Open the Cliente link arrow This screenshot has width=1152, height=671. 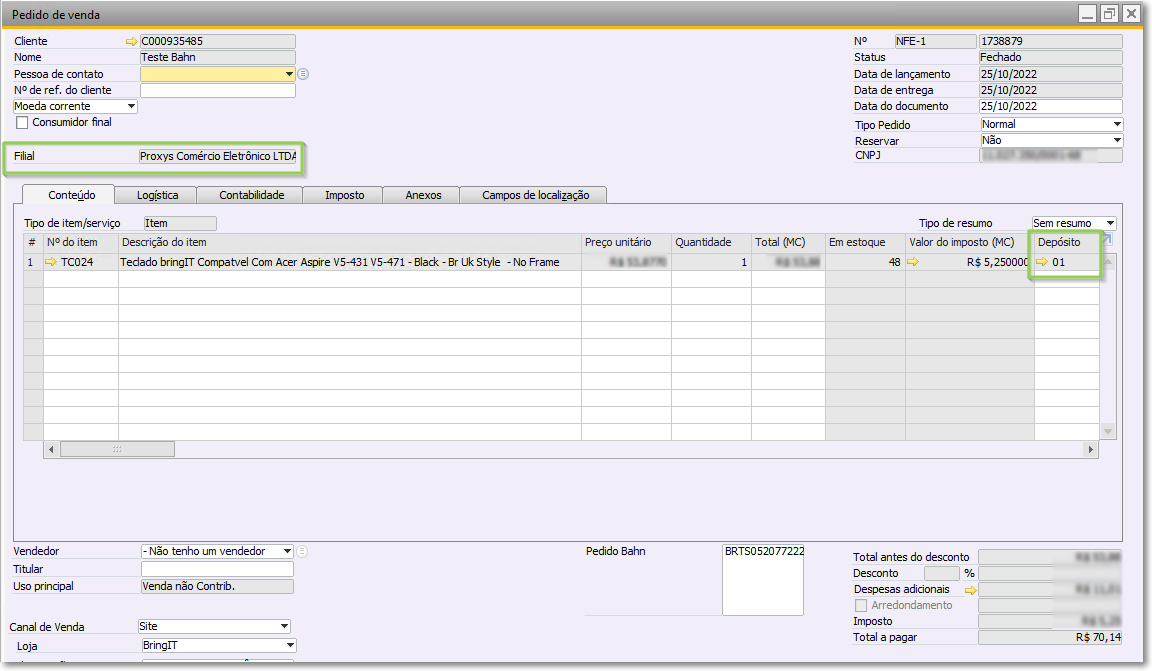132,42
